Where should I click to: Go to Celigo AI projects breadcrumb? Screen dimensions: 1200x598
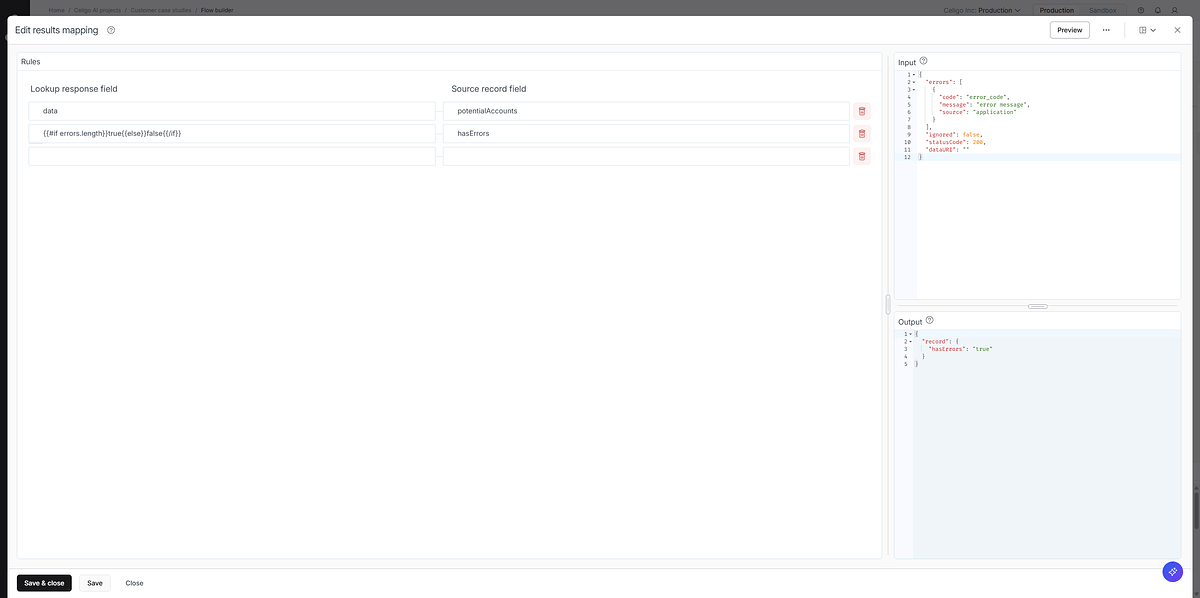tap(98, 10)
